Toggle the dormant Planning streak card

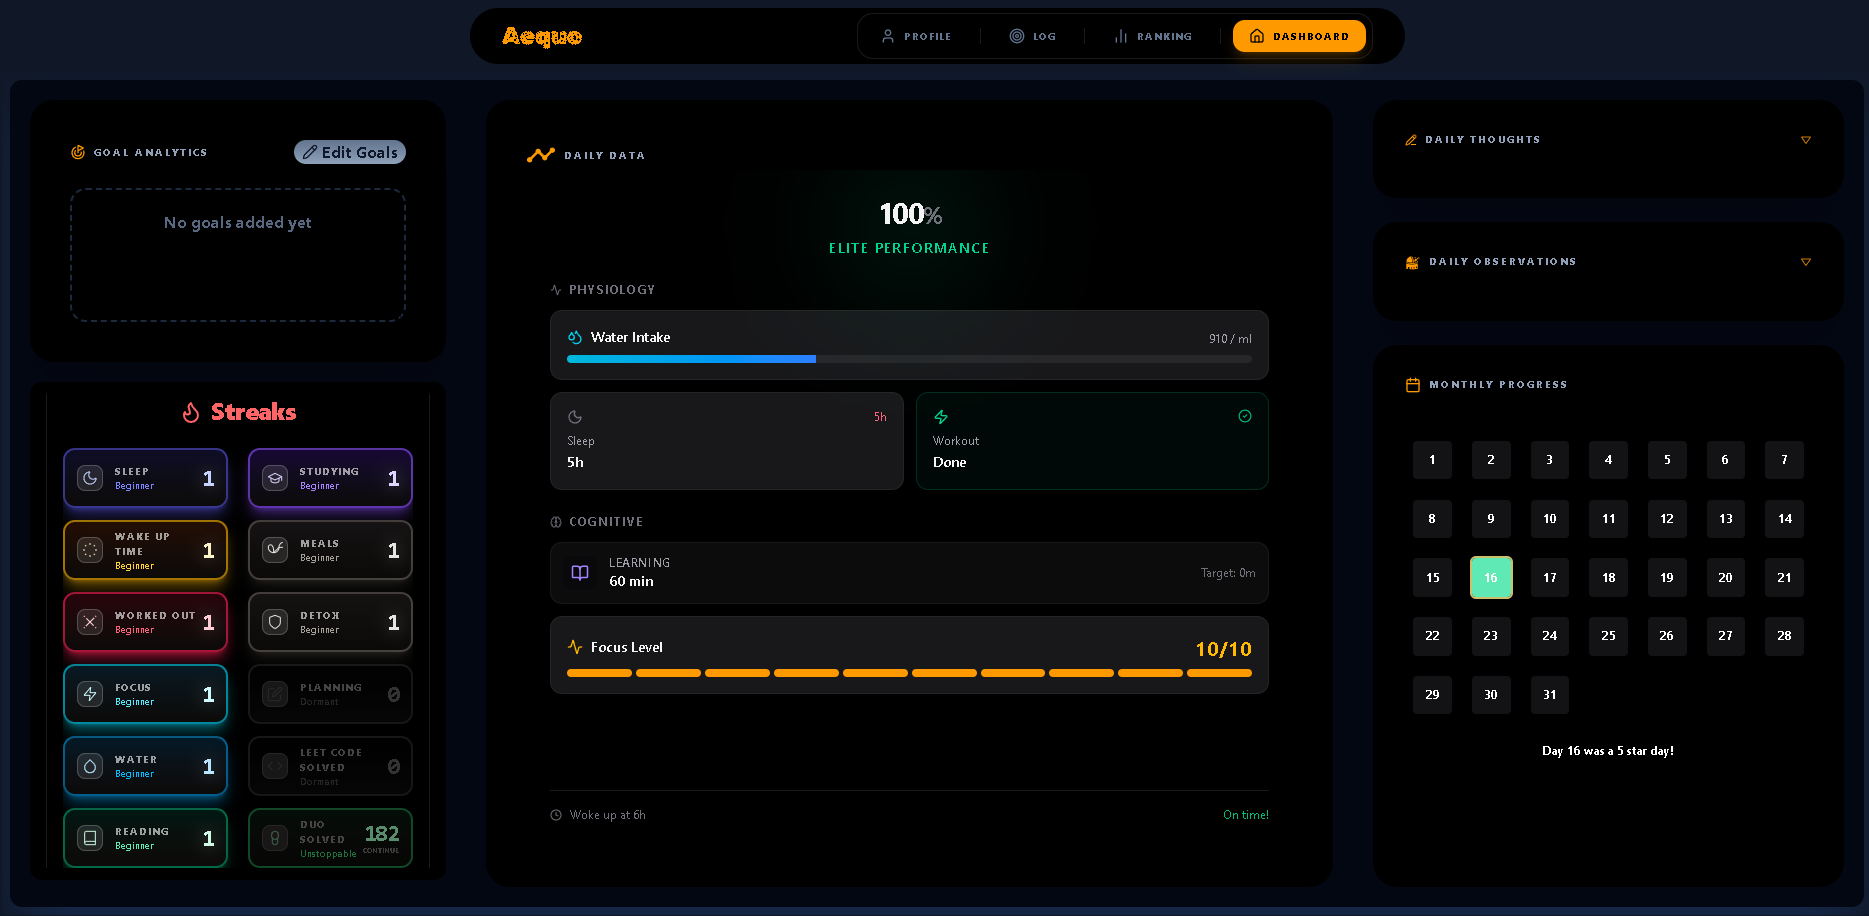tap(330, 694)
